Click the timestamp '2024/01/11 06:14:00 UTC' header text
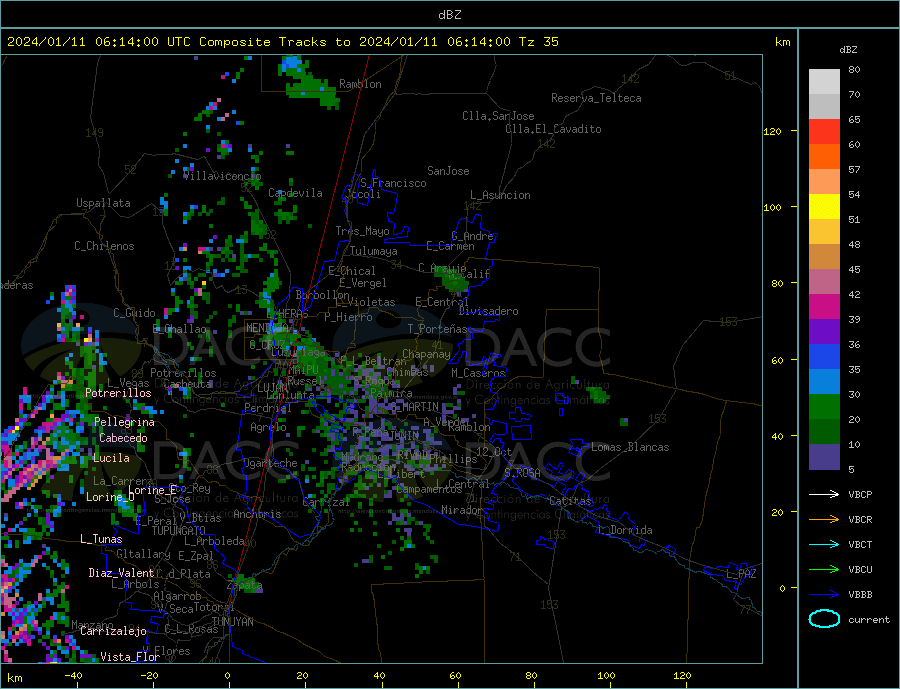Image resolution: width=900 pixels, height=689 pixels. coord(99,42)
